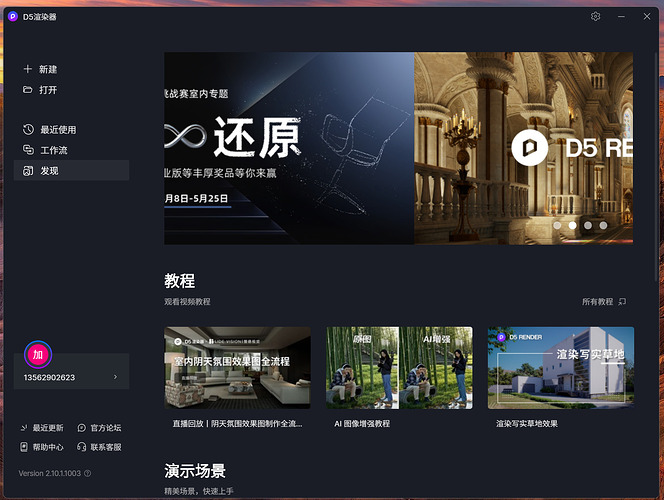Click the 打开 folder icon
This screenshot has height=500, width=664.
tap(28, 90)
